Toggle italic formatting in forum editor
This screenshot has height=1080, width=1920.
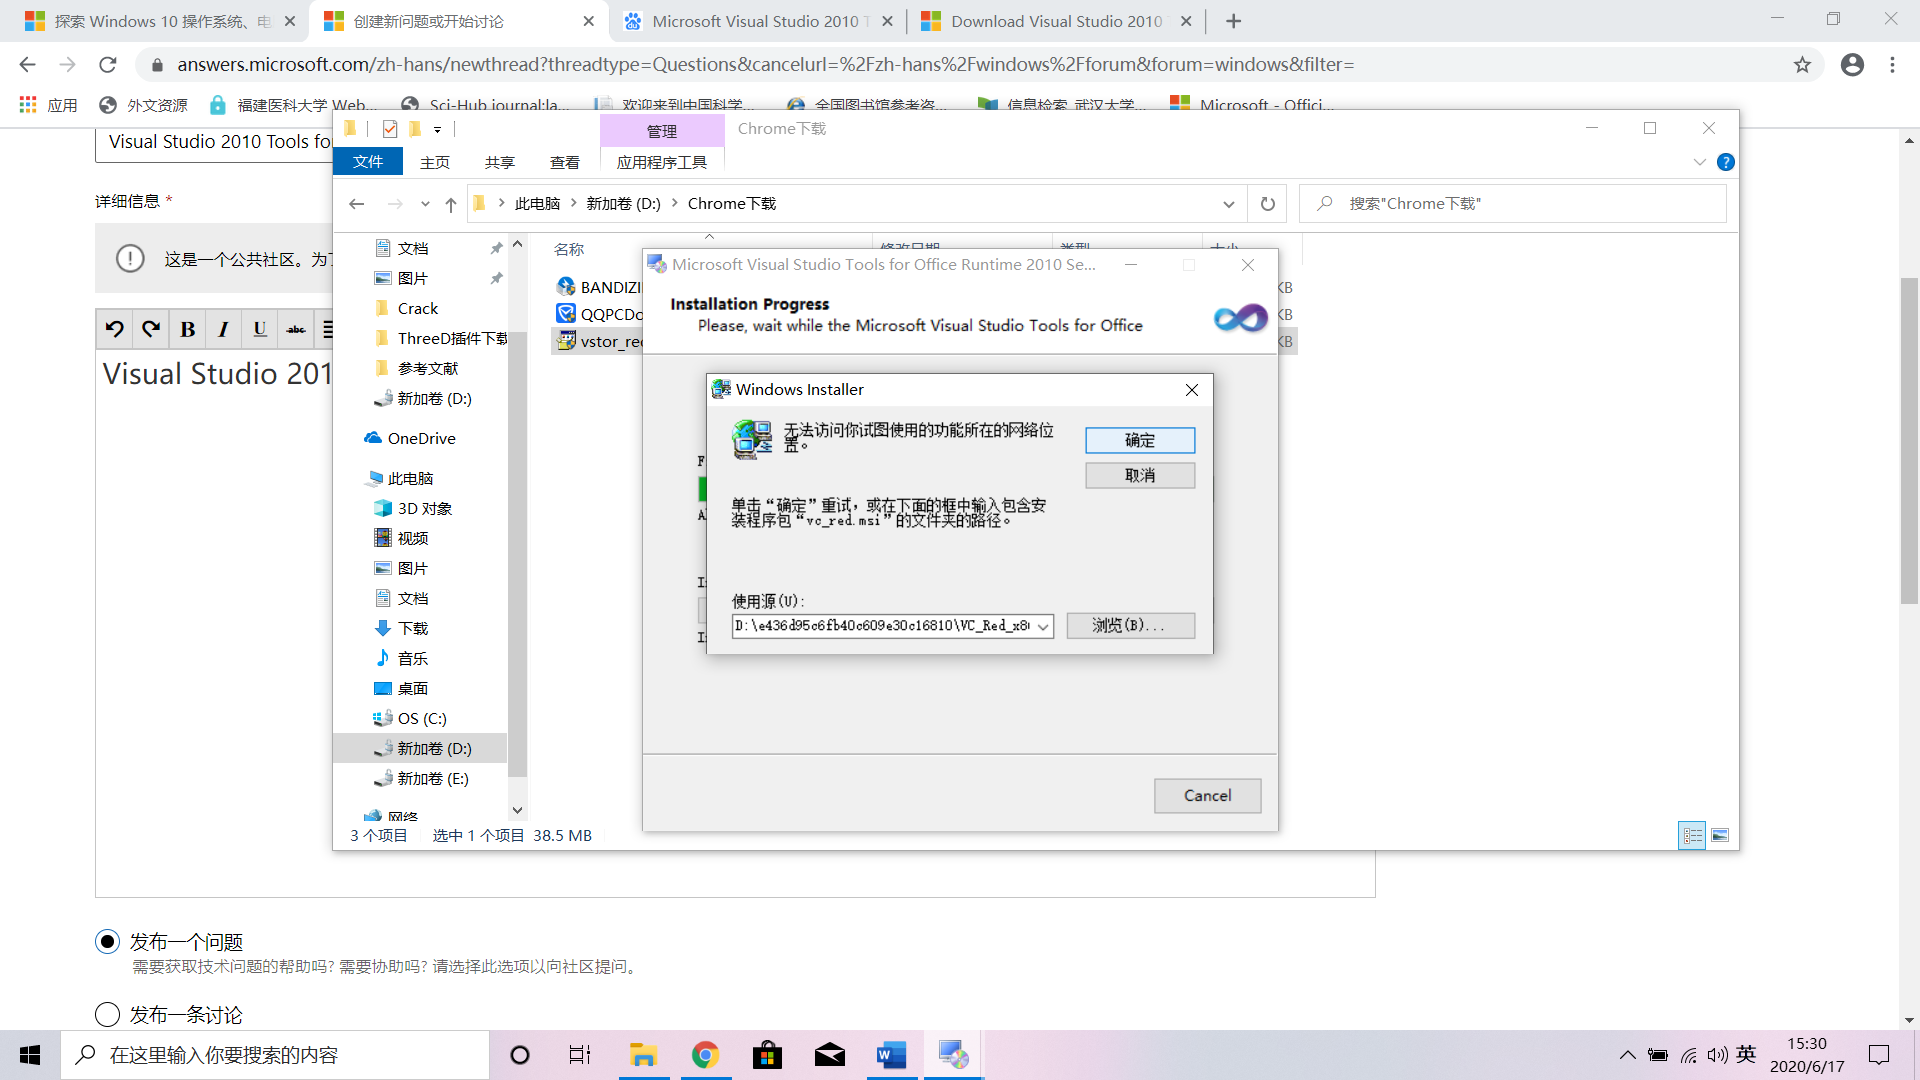(223, 329)
